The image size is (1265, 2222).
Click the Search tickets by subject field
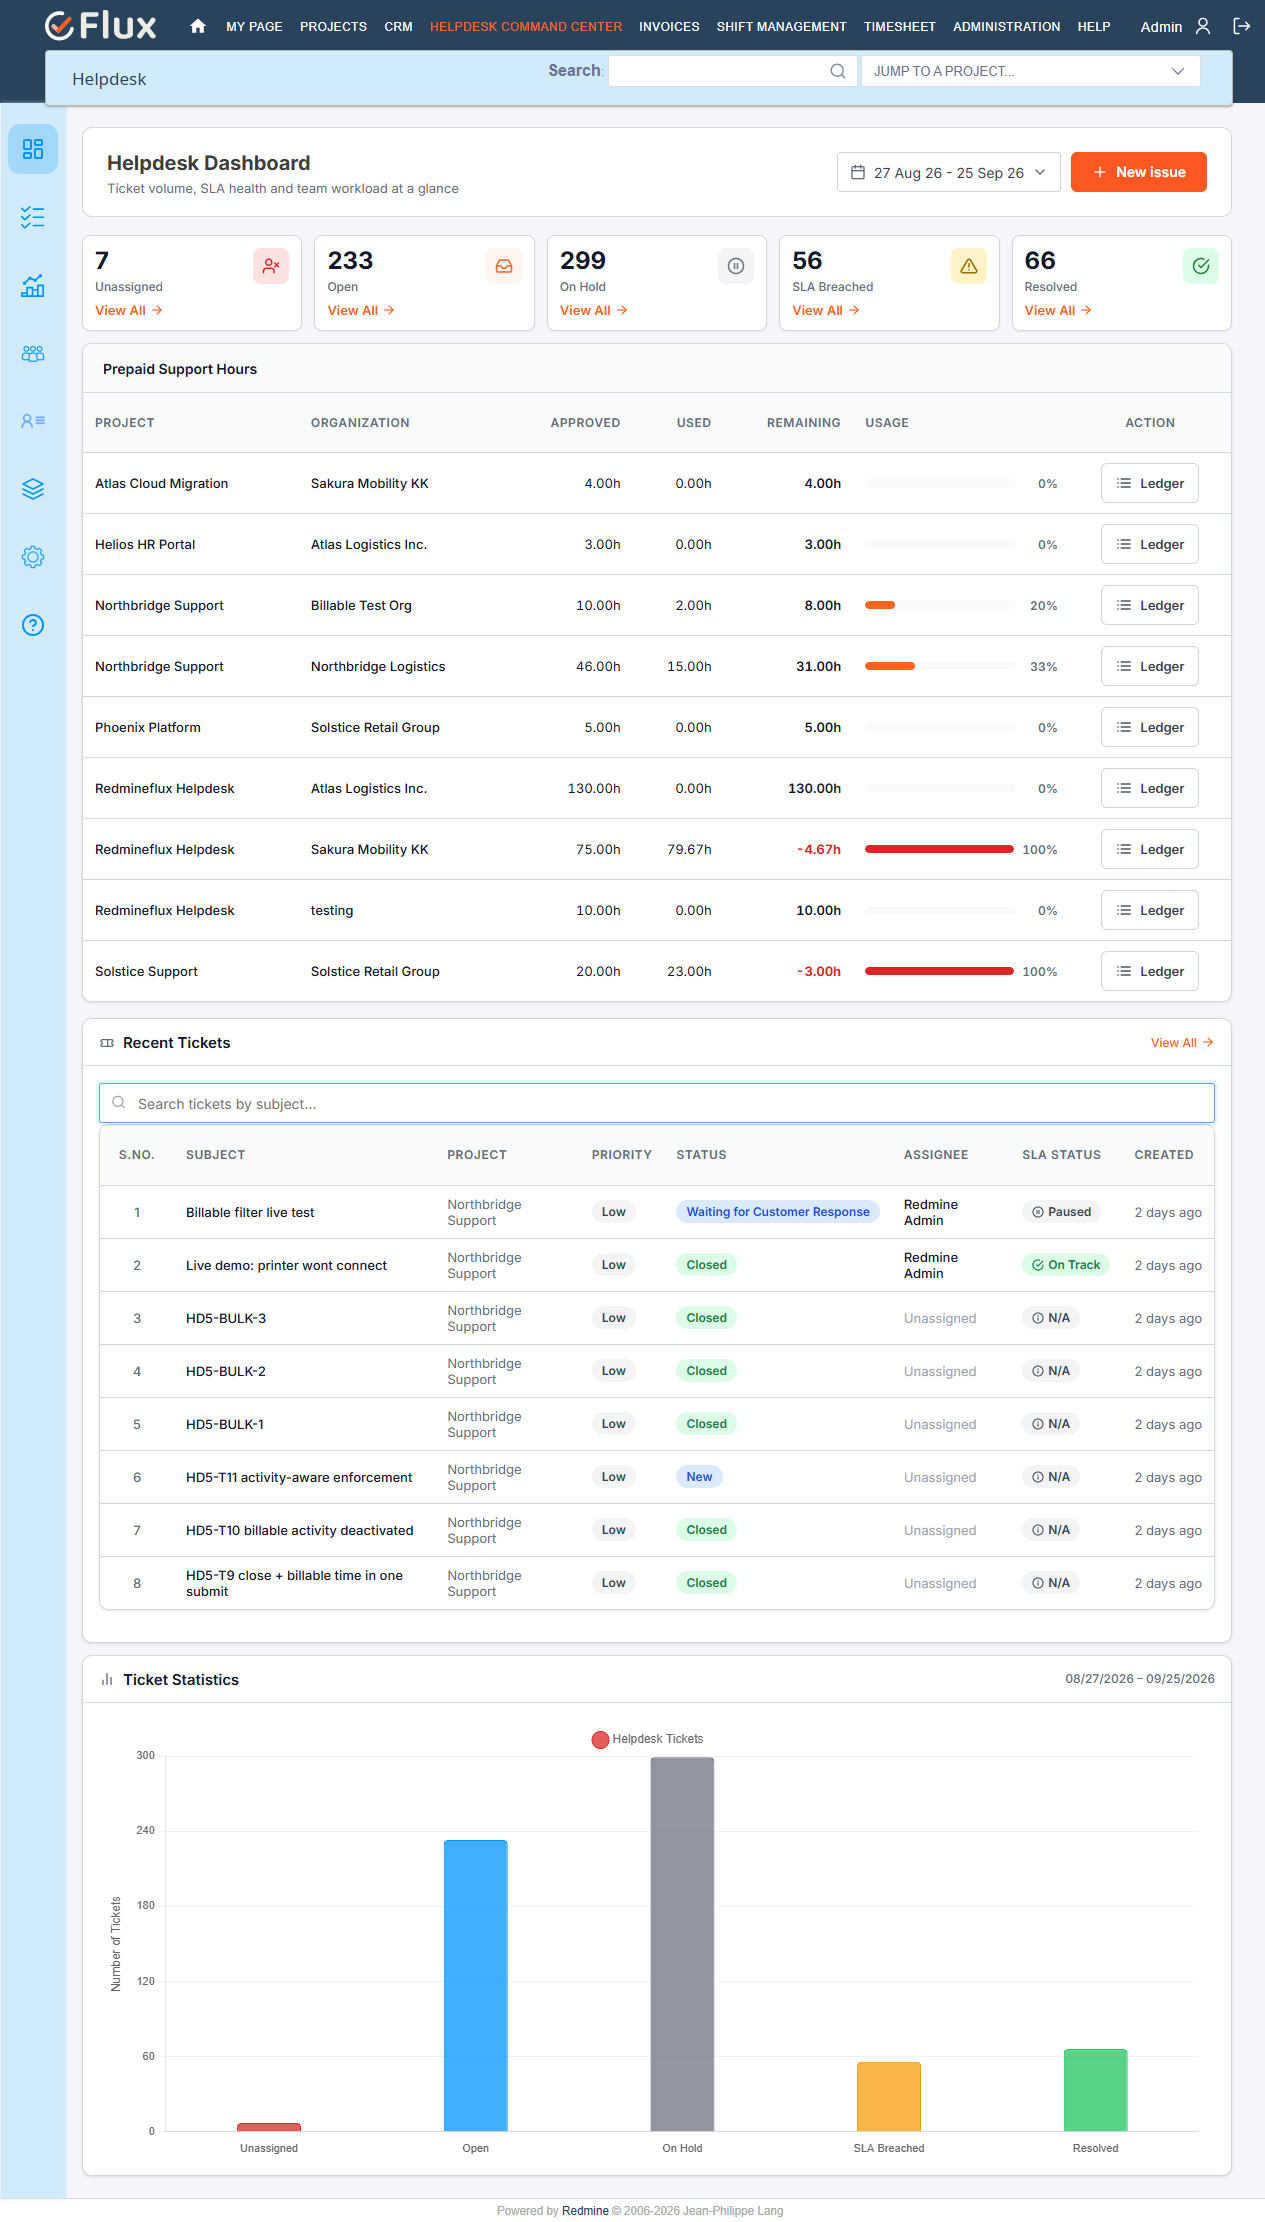657,1103
